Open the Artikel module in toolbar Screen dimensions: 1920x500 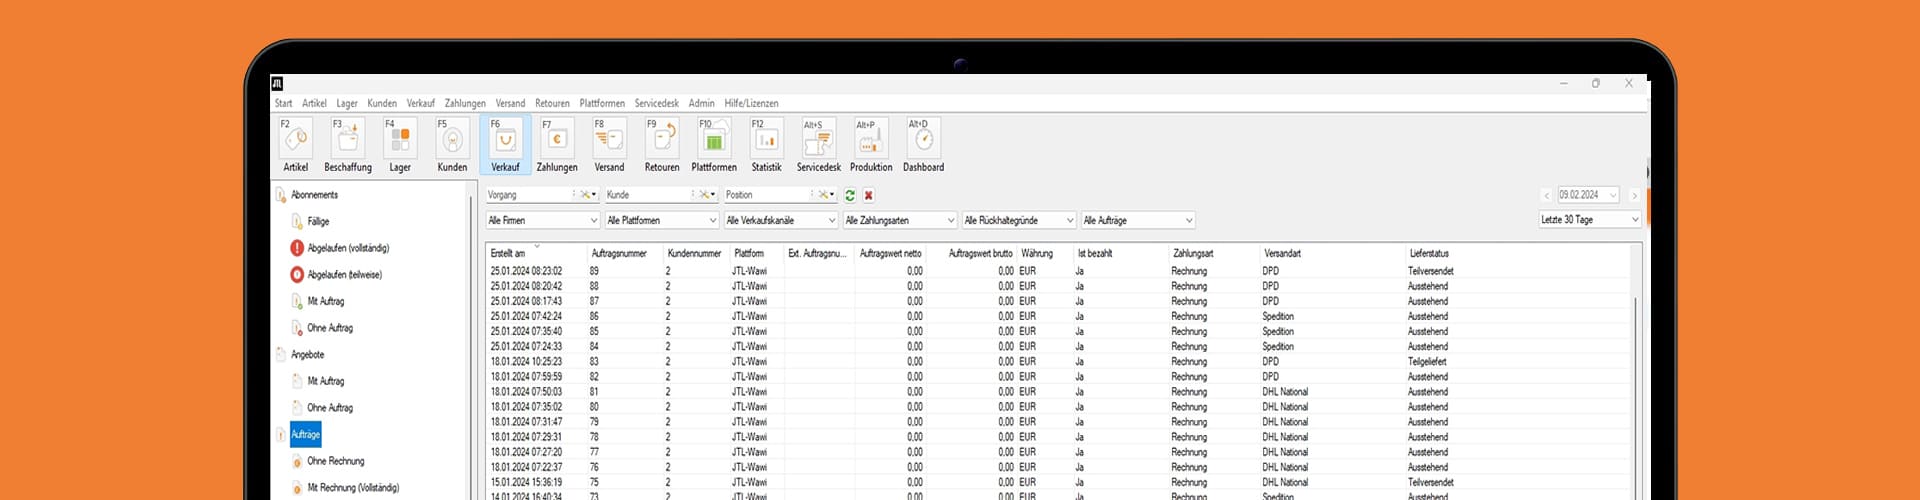[295, 140]
